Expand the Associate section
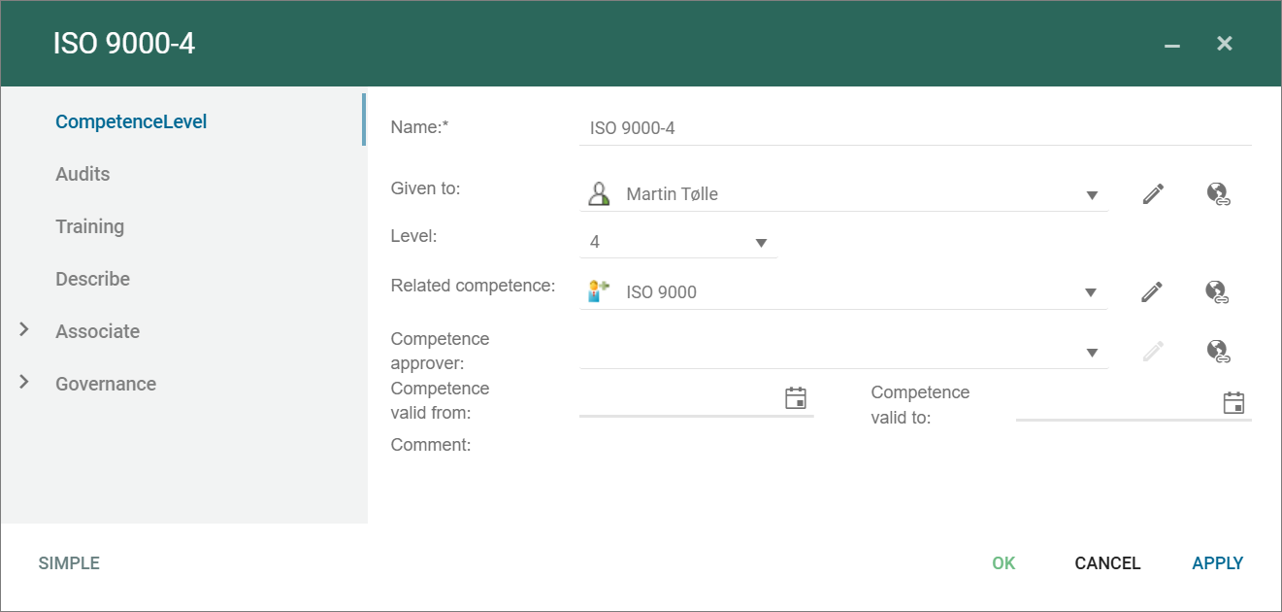The image size is (1282, 612). tap(25, 330)
